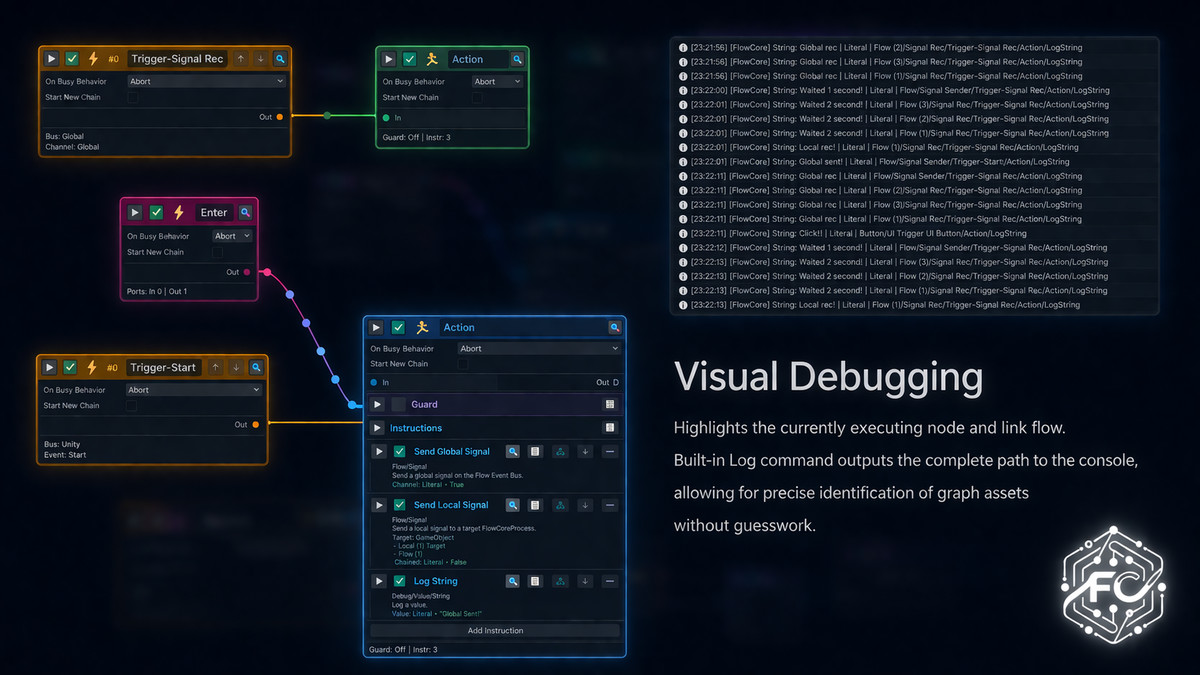This screenshot has height=675, width=1200.
Task: Uncheck the Log String instruction checkbox
Action: pos(399,581)
